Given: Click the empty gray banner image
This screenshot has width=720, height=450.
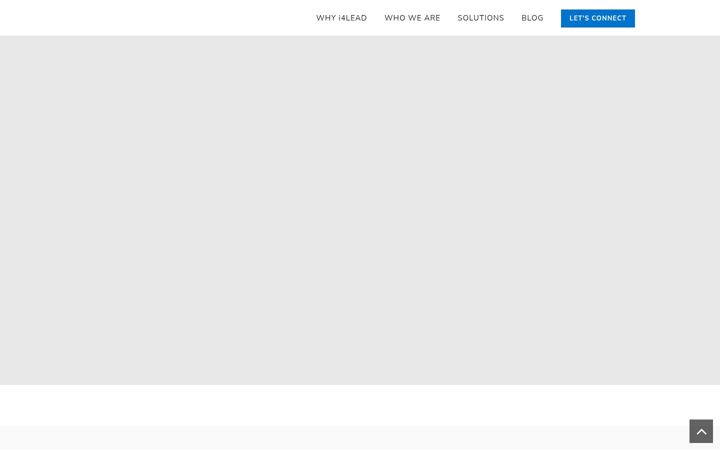Looking at the screenshot, I should (360, 210).
